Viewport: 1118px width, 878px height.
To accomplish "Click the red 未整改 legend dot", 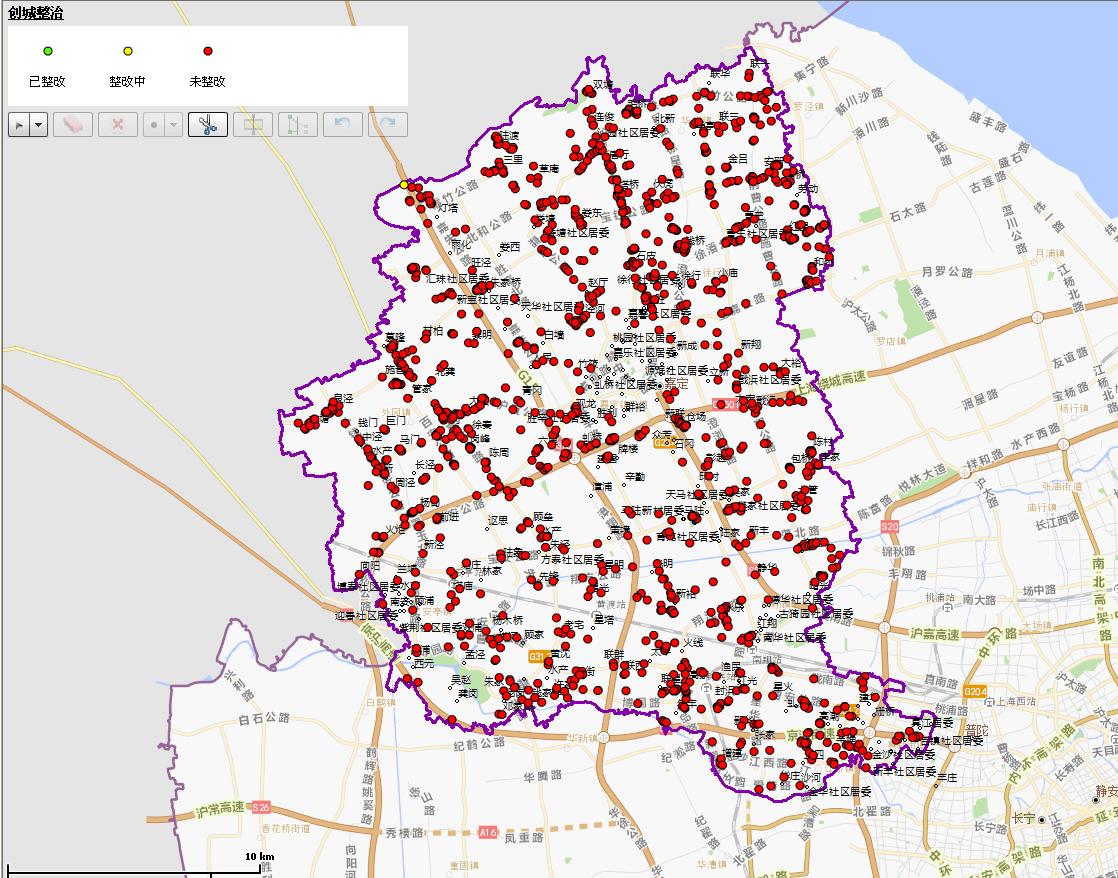I will [207, 51].
